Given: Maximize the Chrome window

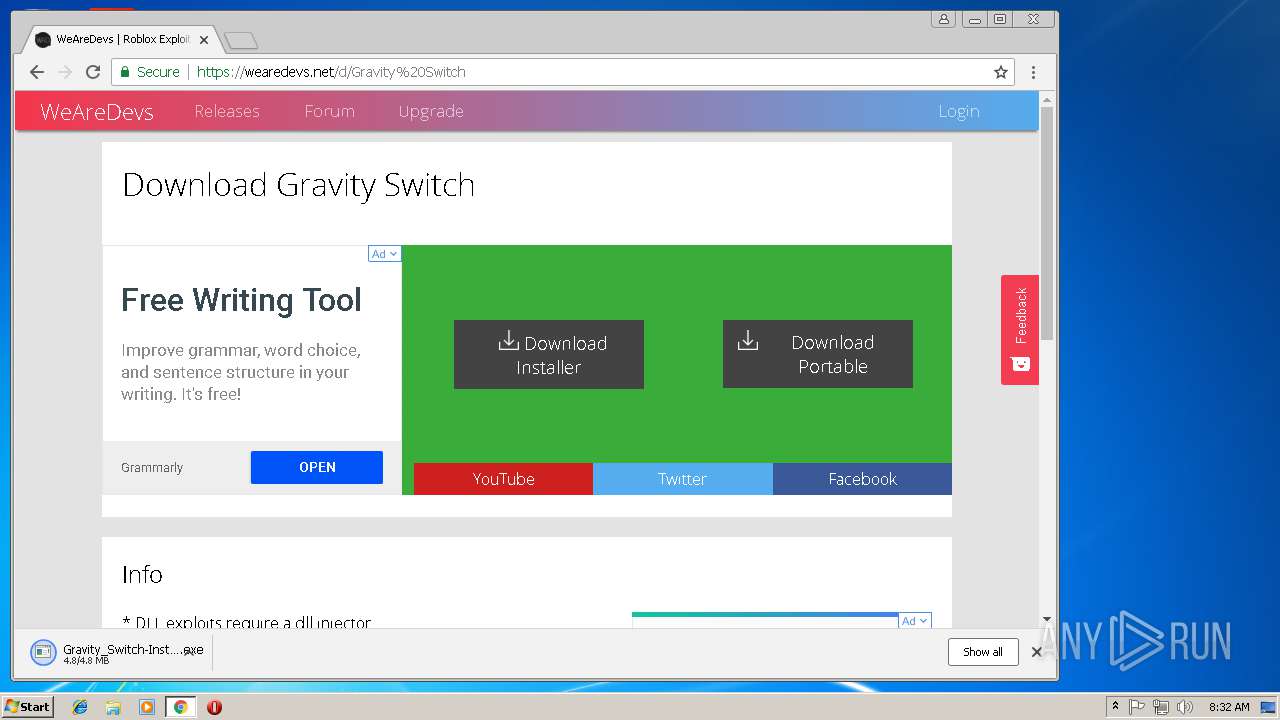Looking at the screenshot, I should [1000, 19].
